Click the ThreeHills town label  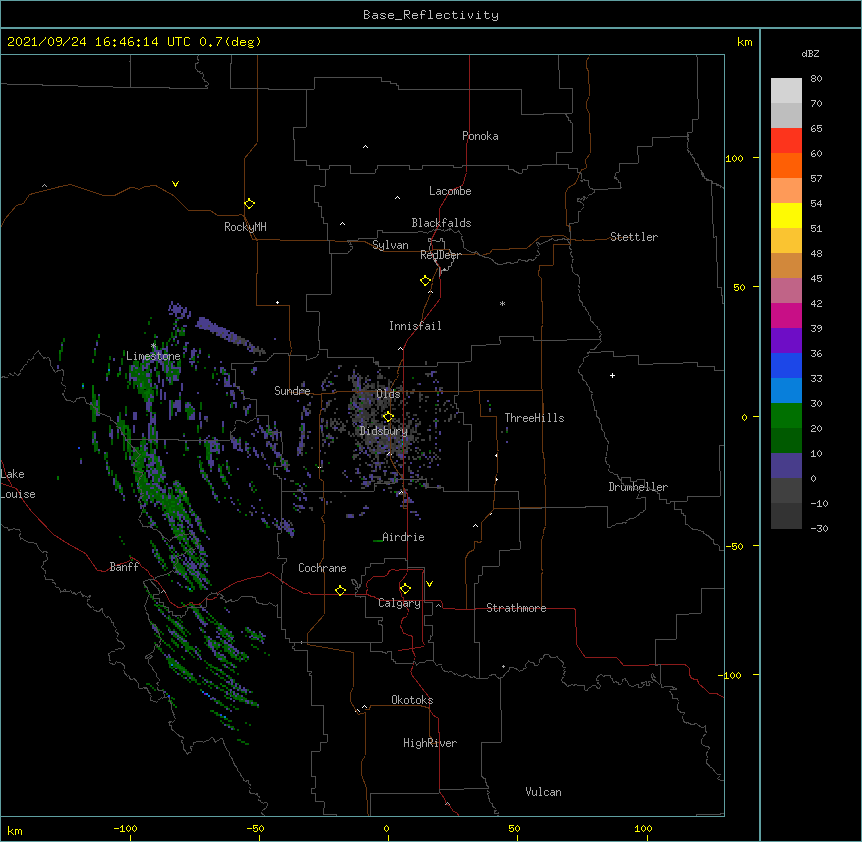coord(534,418)
